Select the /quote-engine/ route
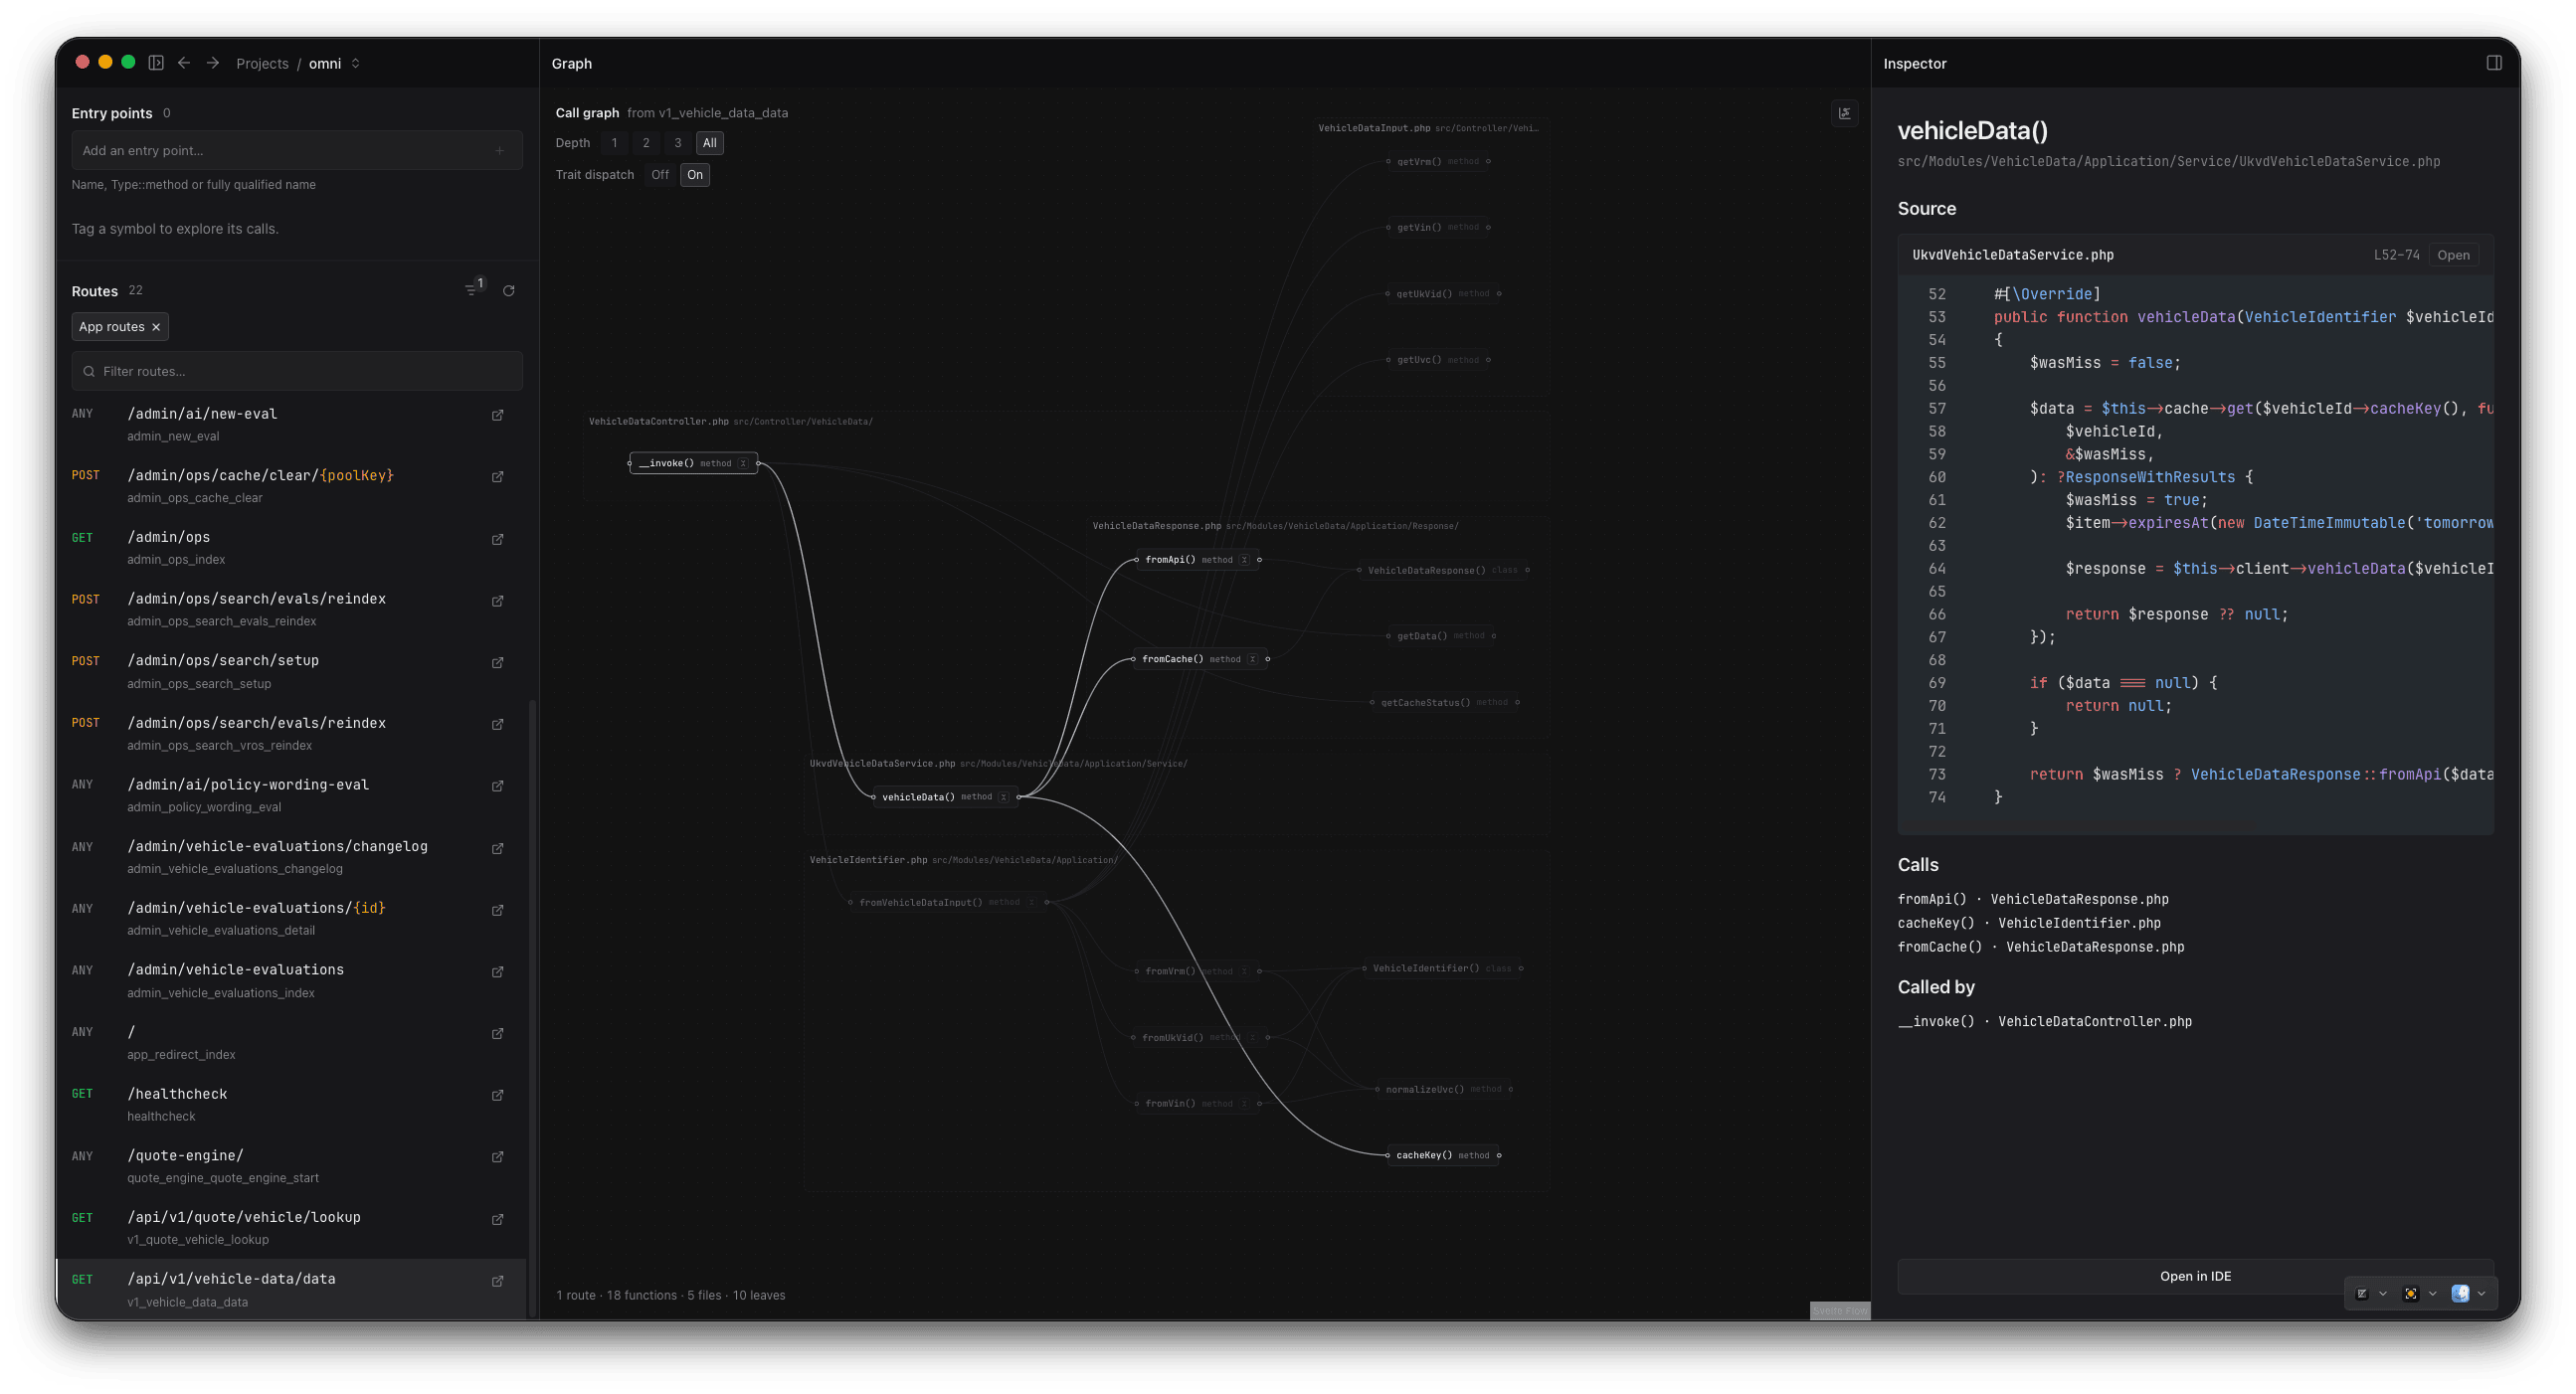Viewport: 2576px width, 1394px height. point(291,1166)
